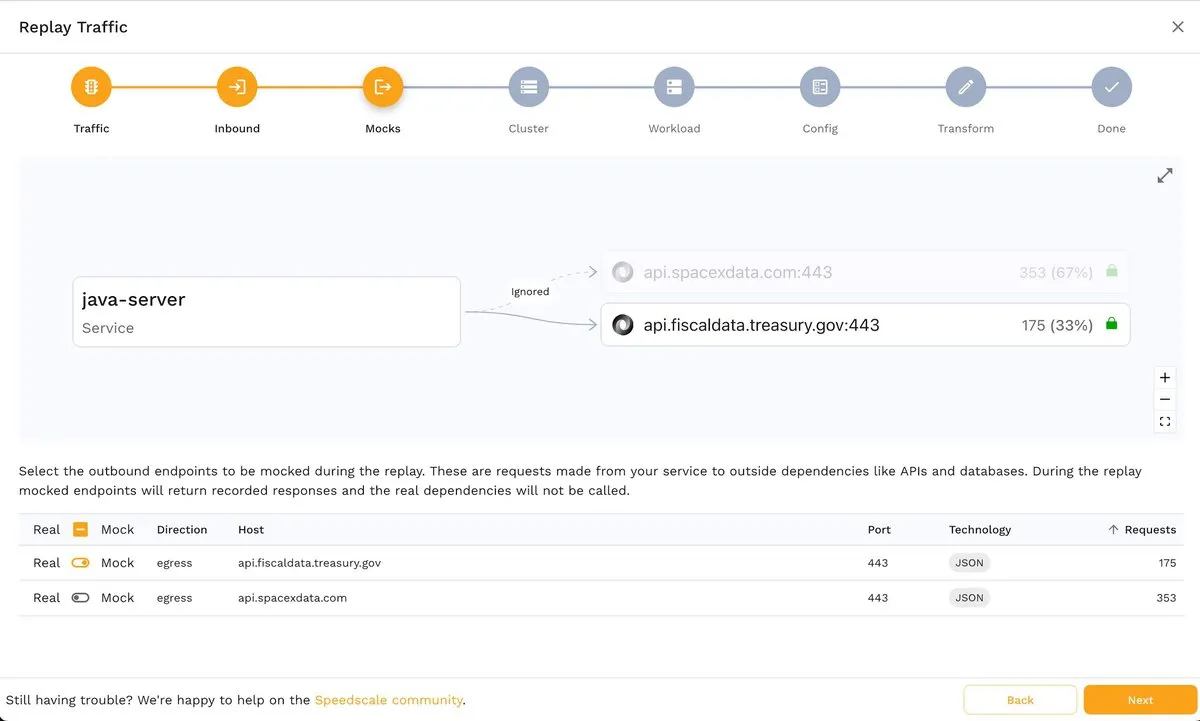Open the Speedscale community link
Viewport: 1200px width, 721px height.
point(388,700)
